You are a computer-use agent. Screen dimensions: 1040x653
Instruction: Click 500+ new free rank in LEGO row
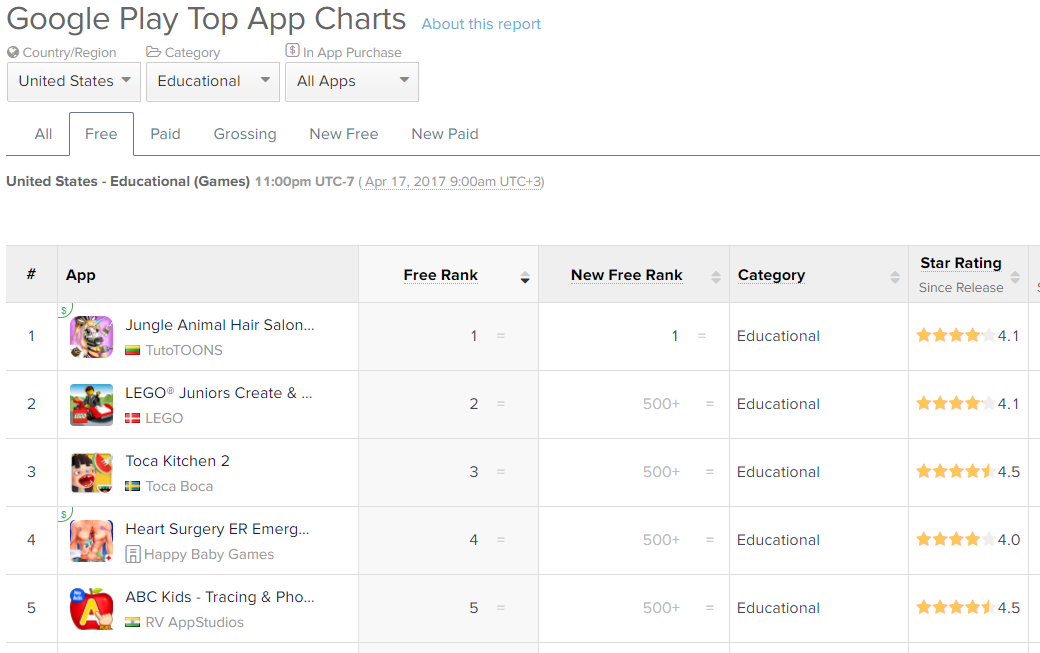(x=661, y=404)
